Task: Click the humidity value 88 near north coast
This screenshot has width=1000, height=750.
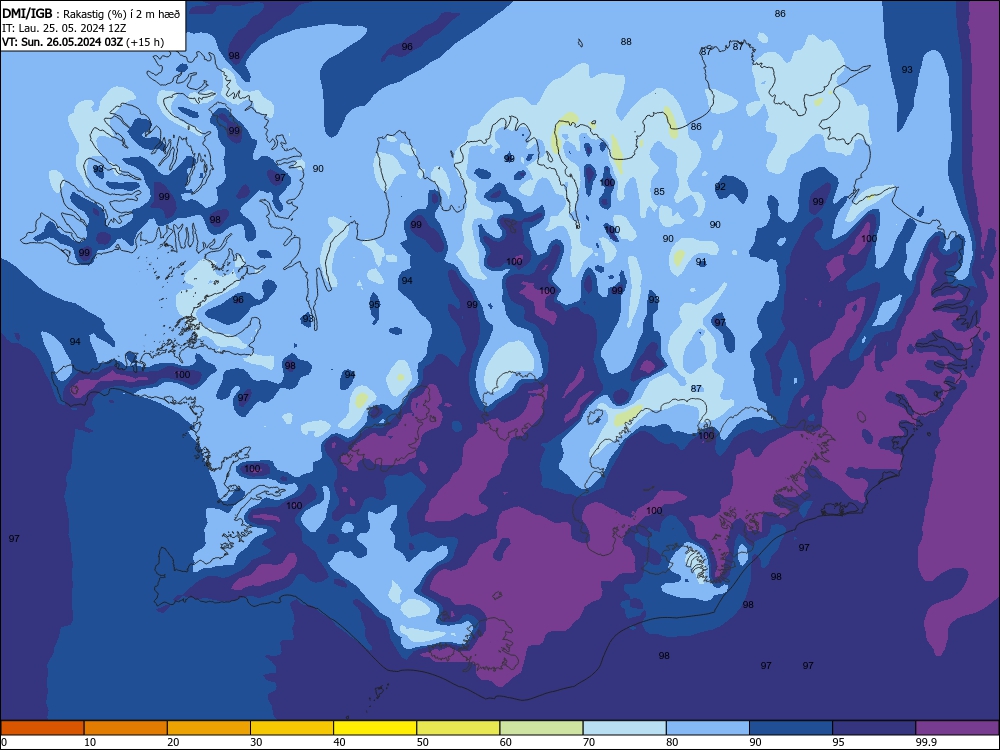Action: (626, 41)
